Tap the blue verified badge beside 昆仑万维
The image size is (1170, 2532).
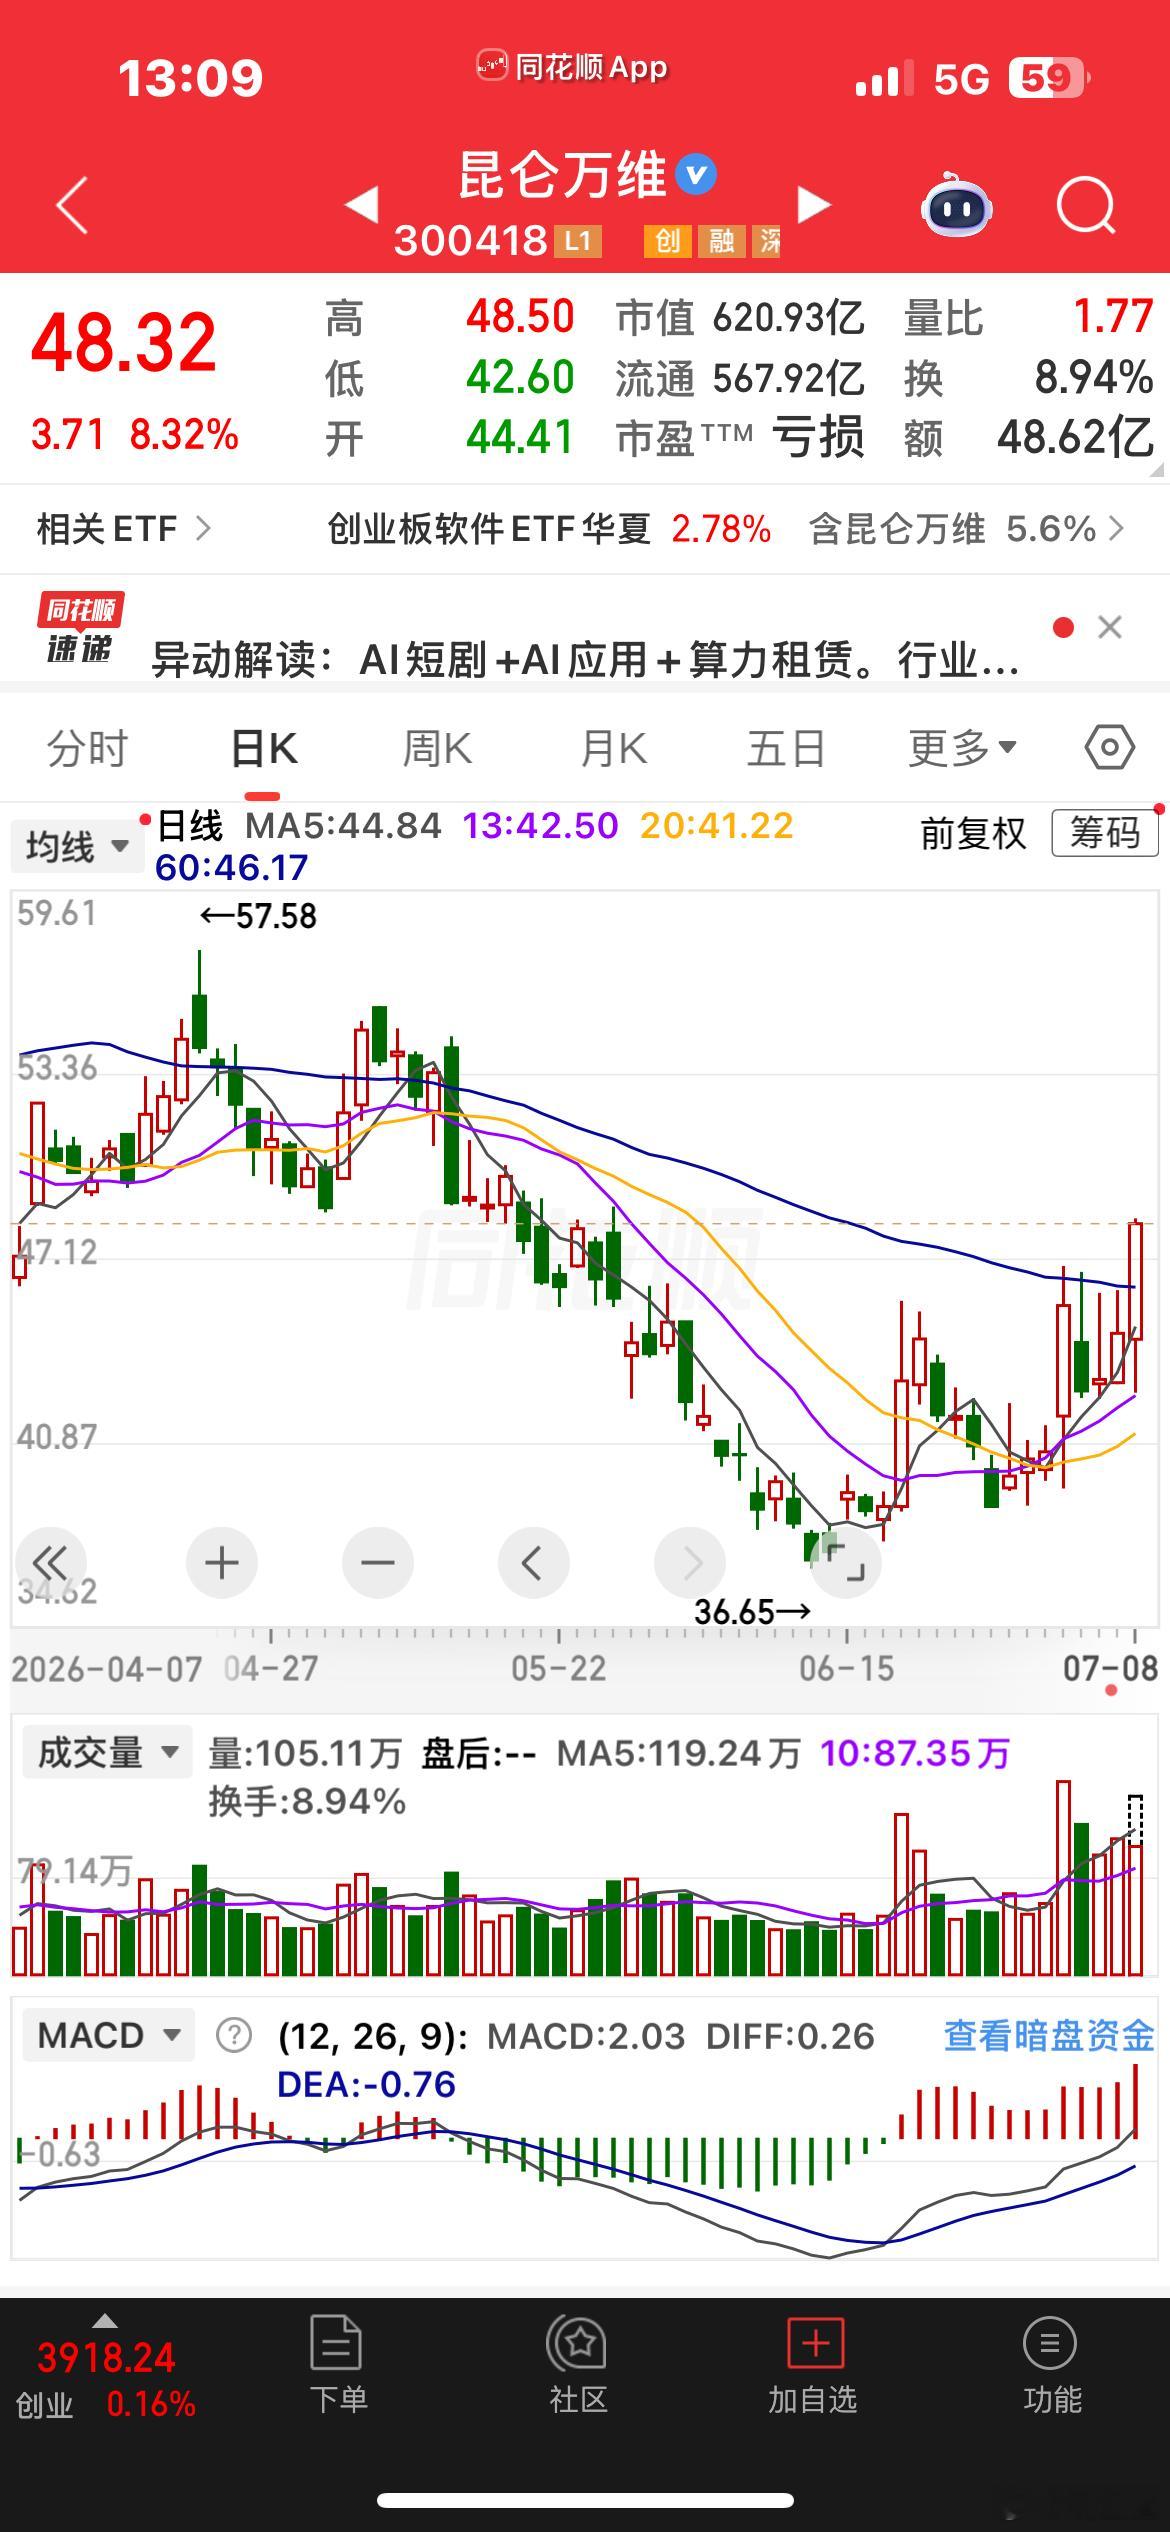click(x=696, y=175)
